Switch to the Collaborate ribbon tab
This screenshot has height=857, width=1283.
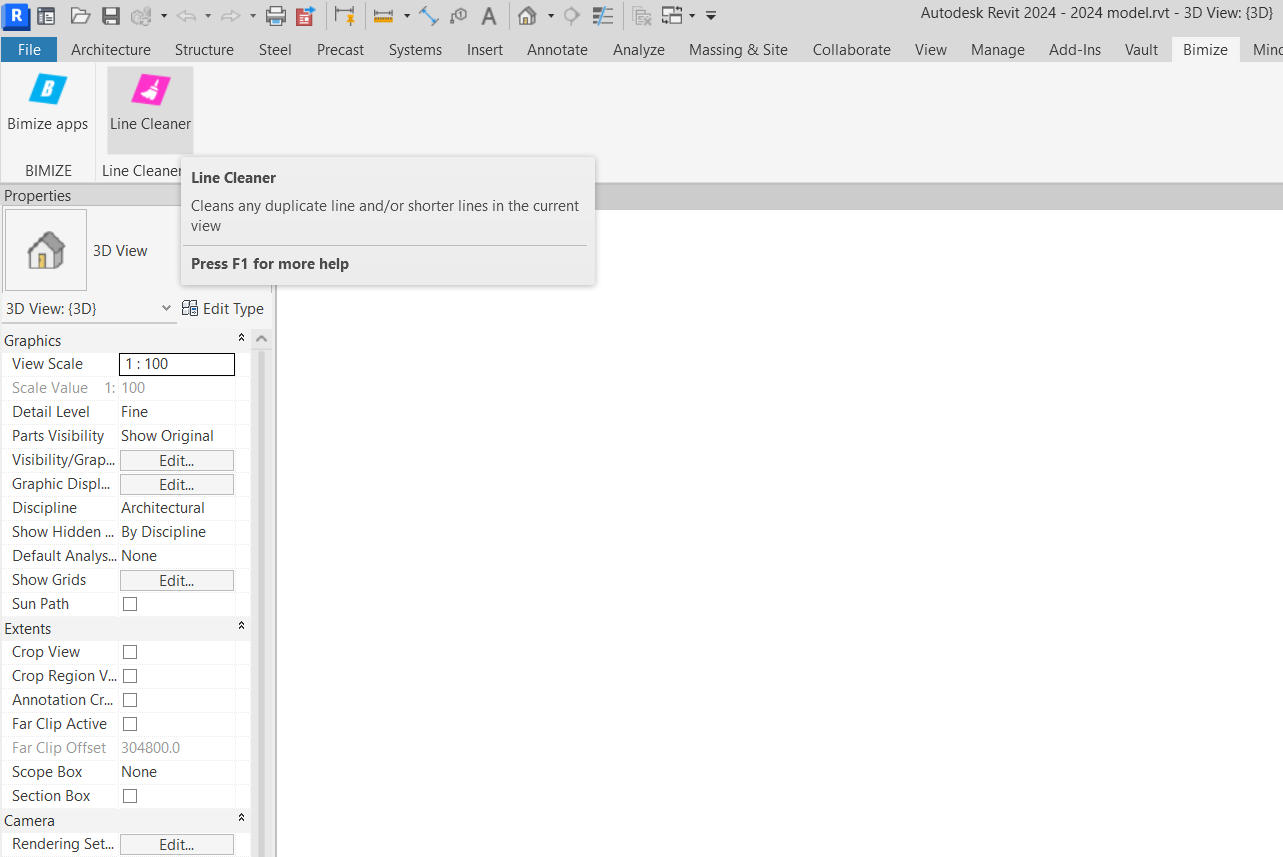point(852,50)
